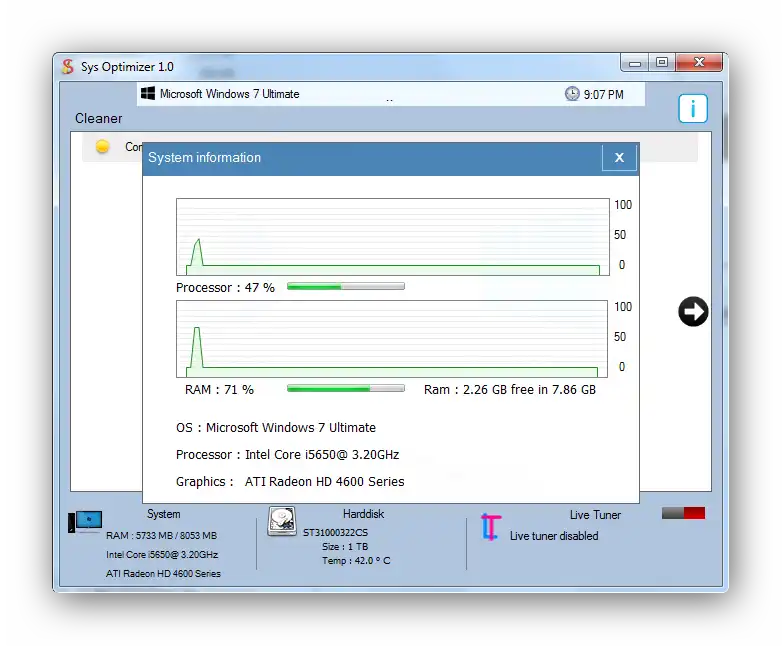Click 'Graphics : ATI Radeon HD 4600 Series' line
This screenshot has height=646, width=782.
pyautogui.click(x=290, y=481)
